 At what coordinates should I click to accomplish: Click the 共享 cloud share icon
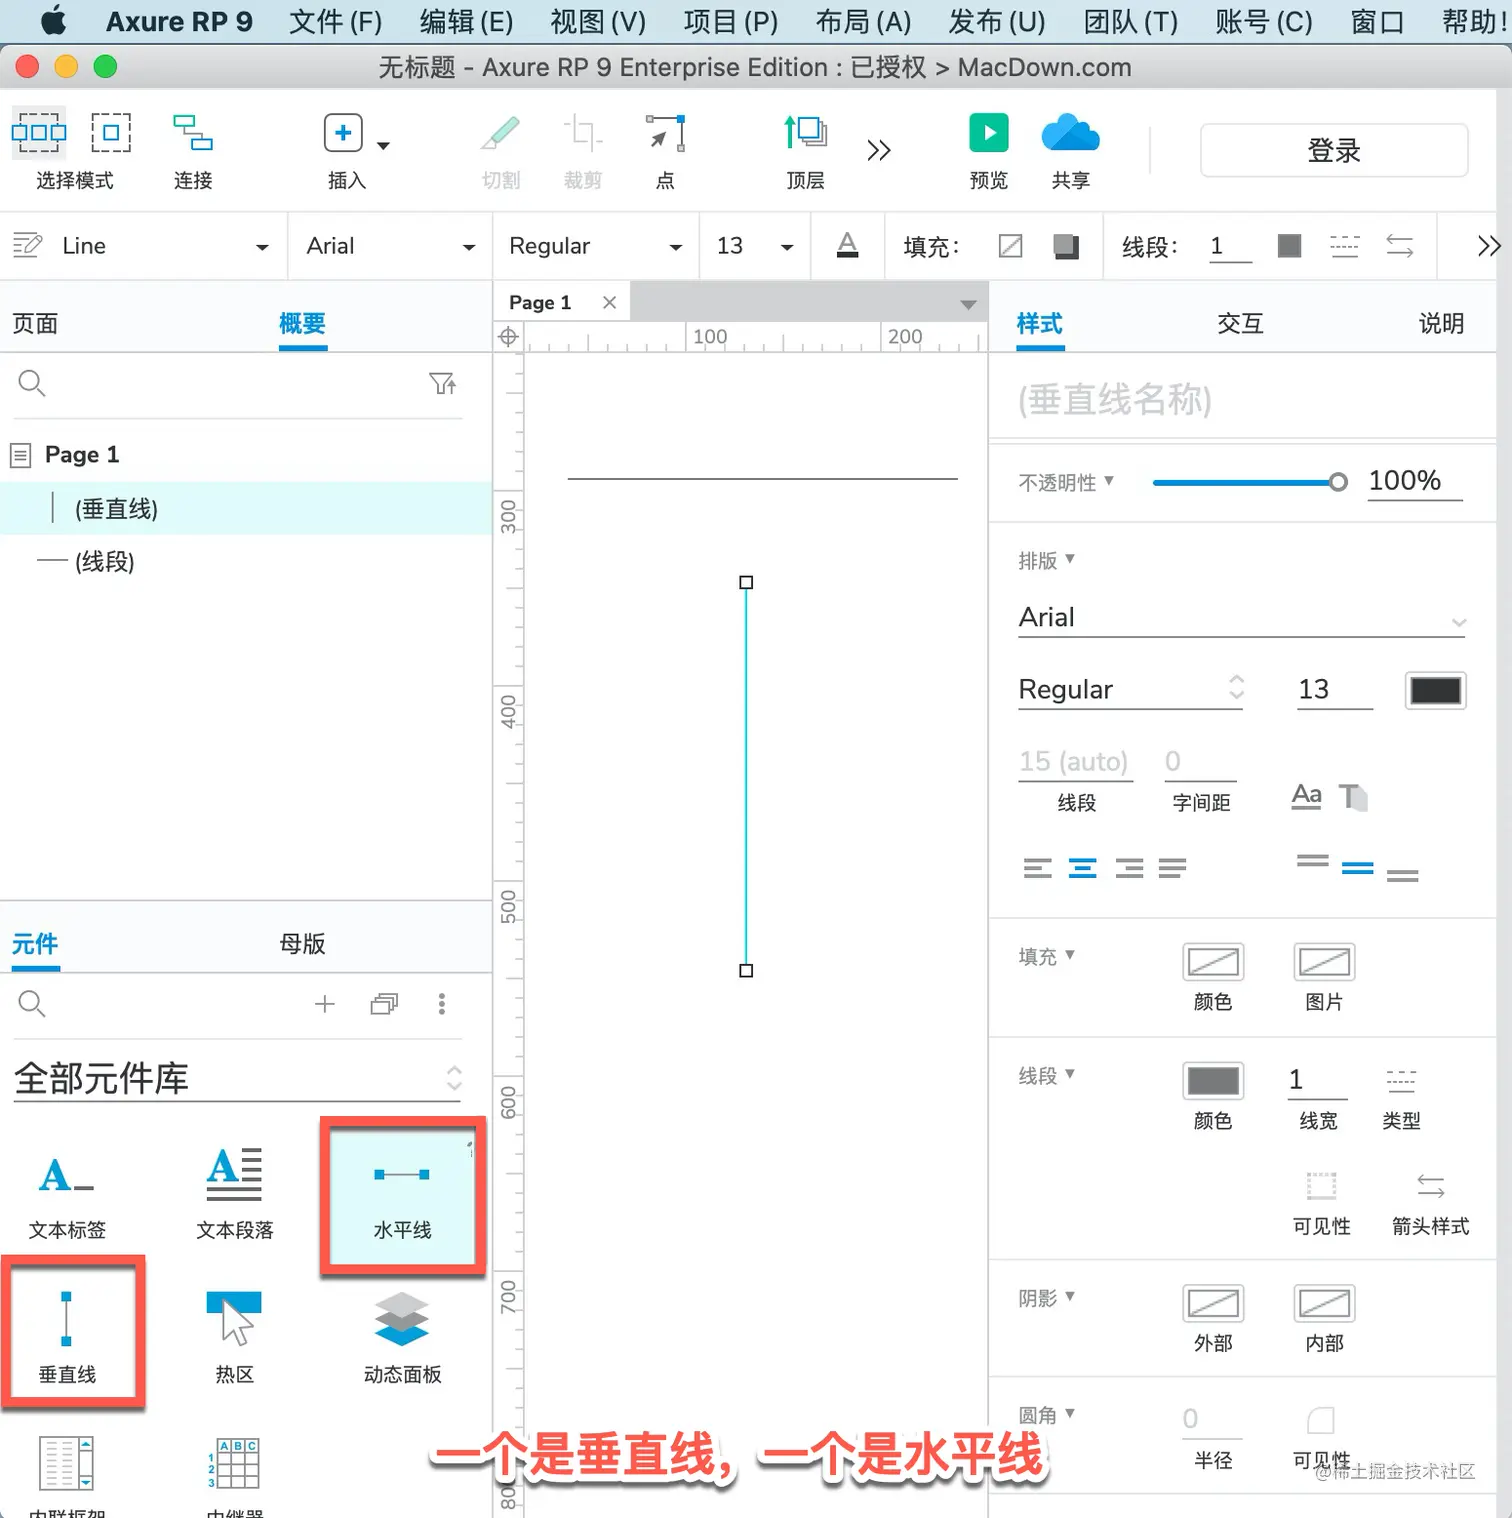click(x=1070, y=132)
